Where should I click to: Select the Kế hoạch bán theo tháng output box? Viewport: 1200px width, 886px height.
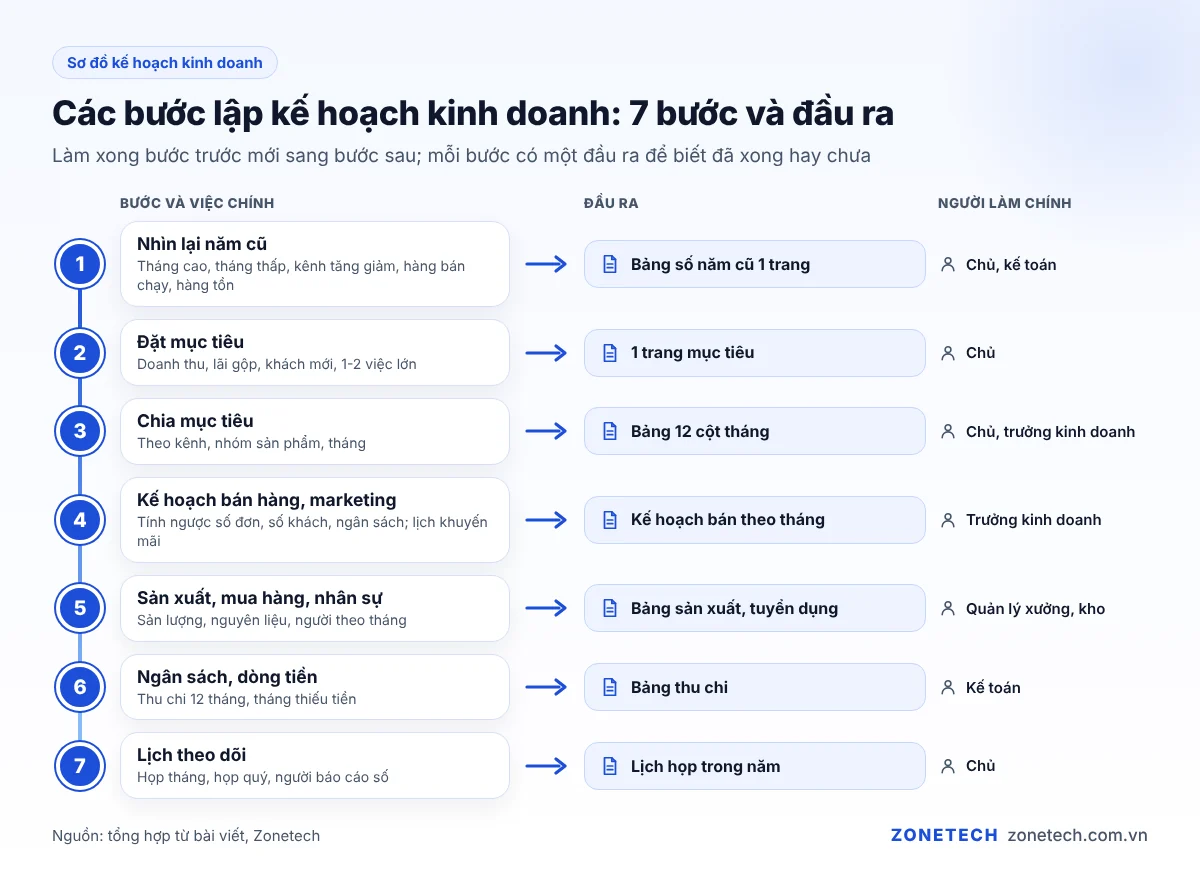tap(755, 520)
